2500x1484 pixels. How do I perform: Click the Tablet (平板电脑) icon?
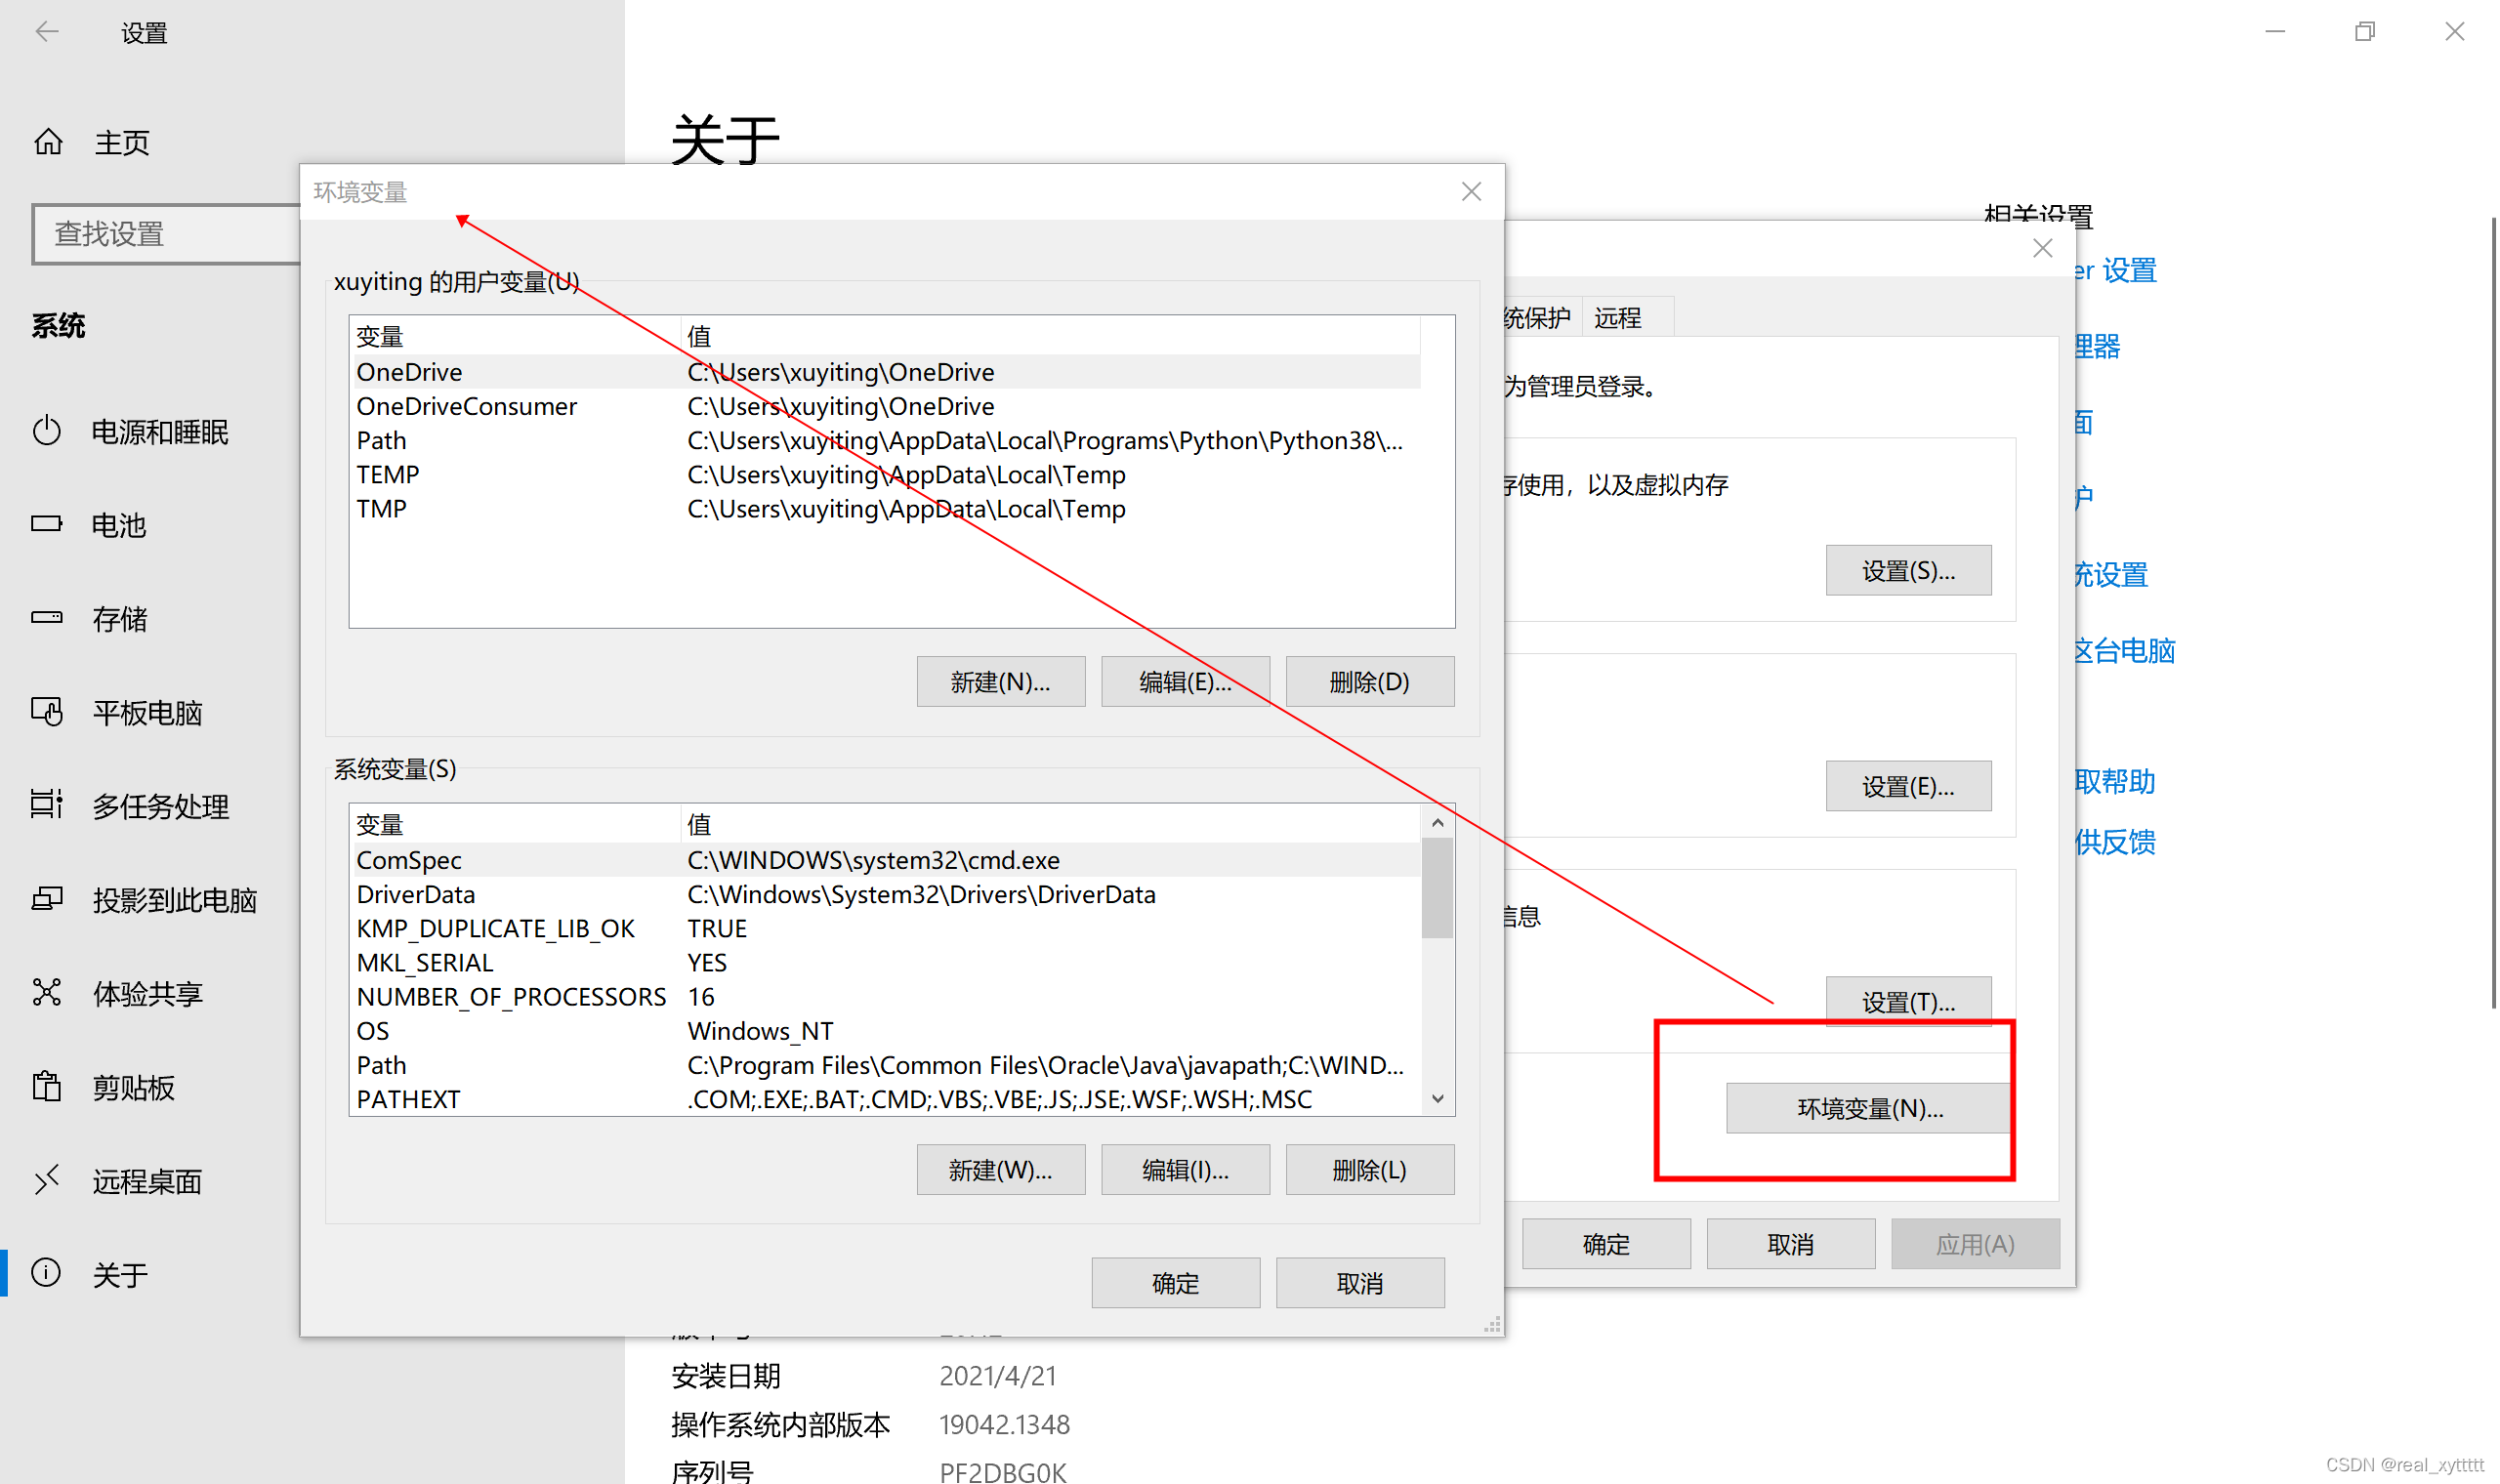(47, 712)
